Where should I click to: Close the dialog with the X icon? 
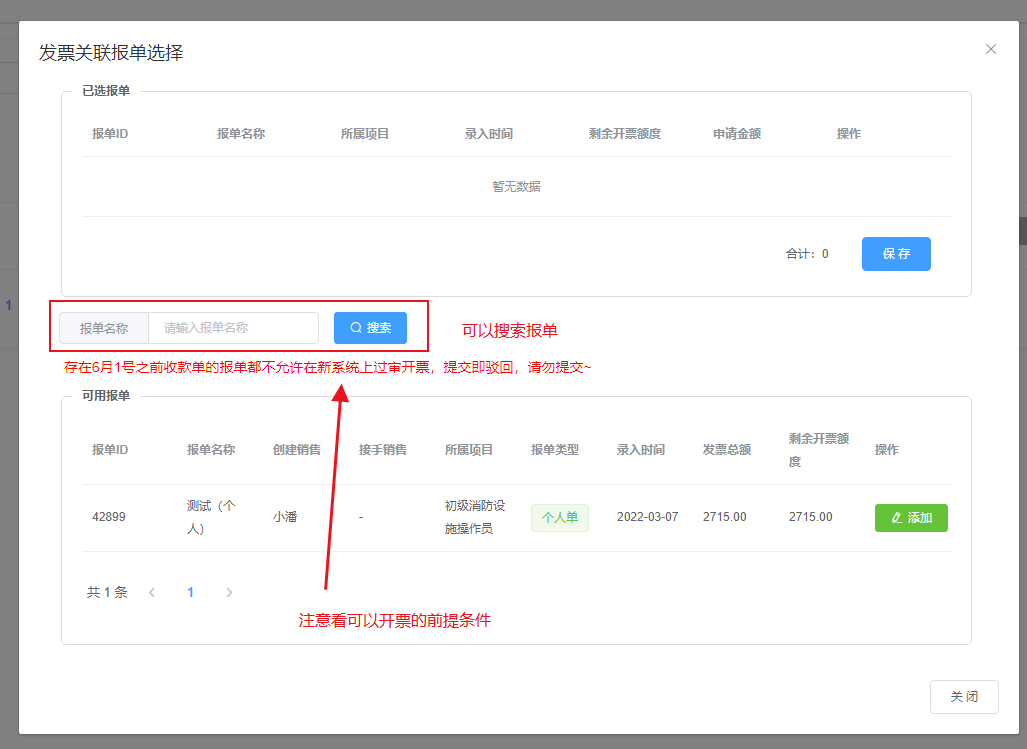click(990, 49)
